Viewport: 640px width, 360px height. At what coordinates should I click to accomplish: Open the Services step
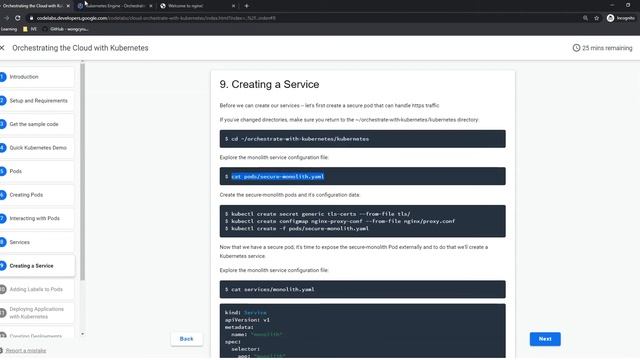click(x=37, y=242)
